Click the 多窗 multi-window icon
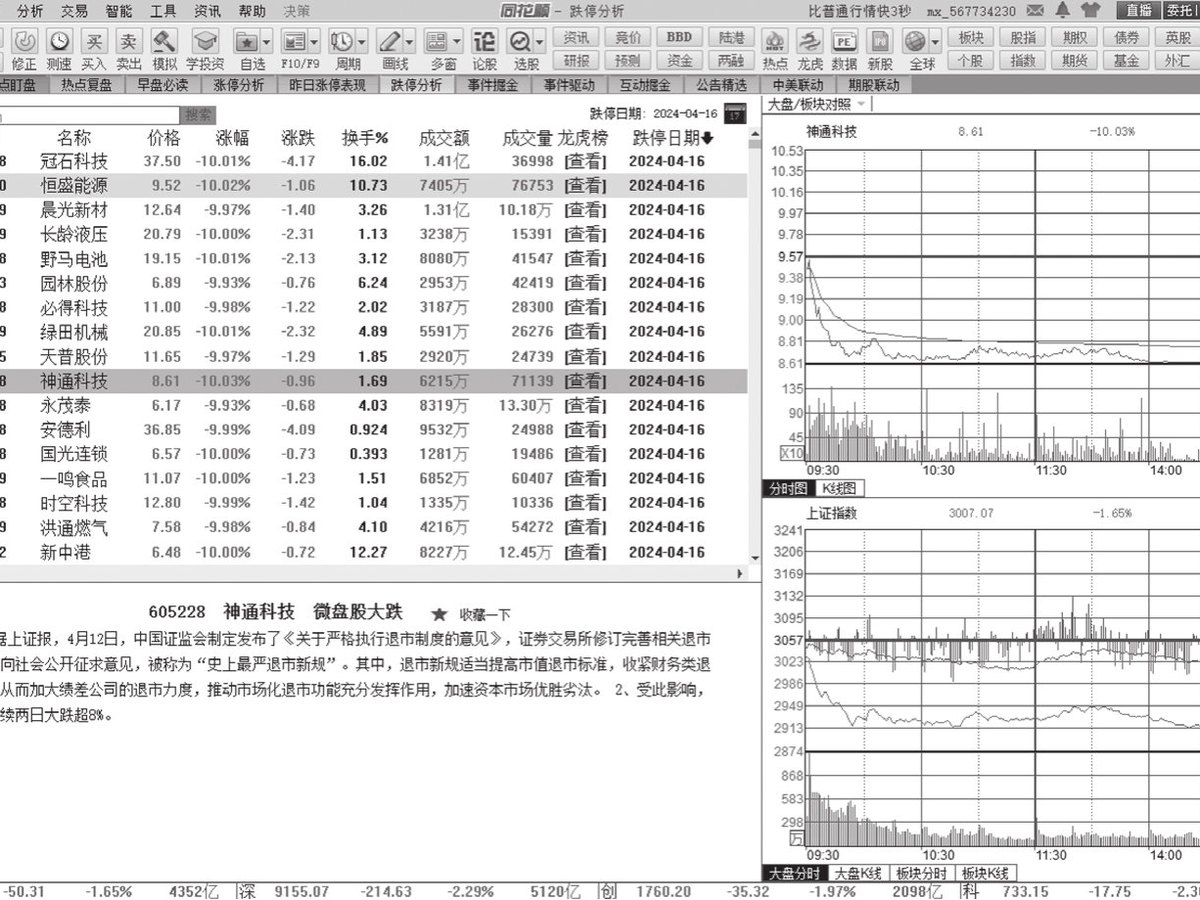Image resolution: width=1200 pixels, height=900 pixels. coord(436,42)
